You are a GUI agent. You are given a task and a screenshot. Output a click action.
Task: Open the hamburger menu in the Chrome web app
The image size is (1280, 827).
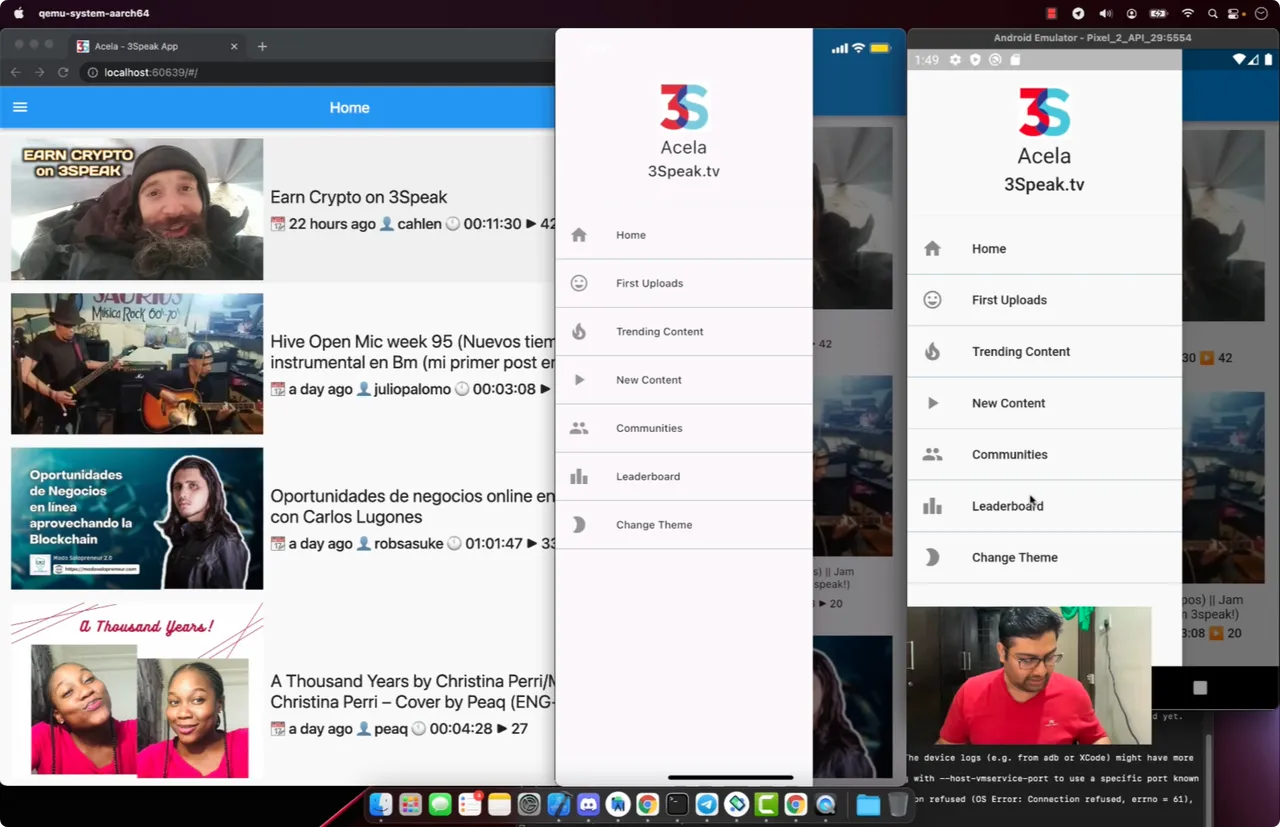coord(20,107)
